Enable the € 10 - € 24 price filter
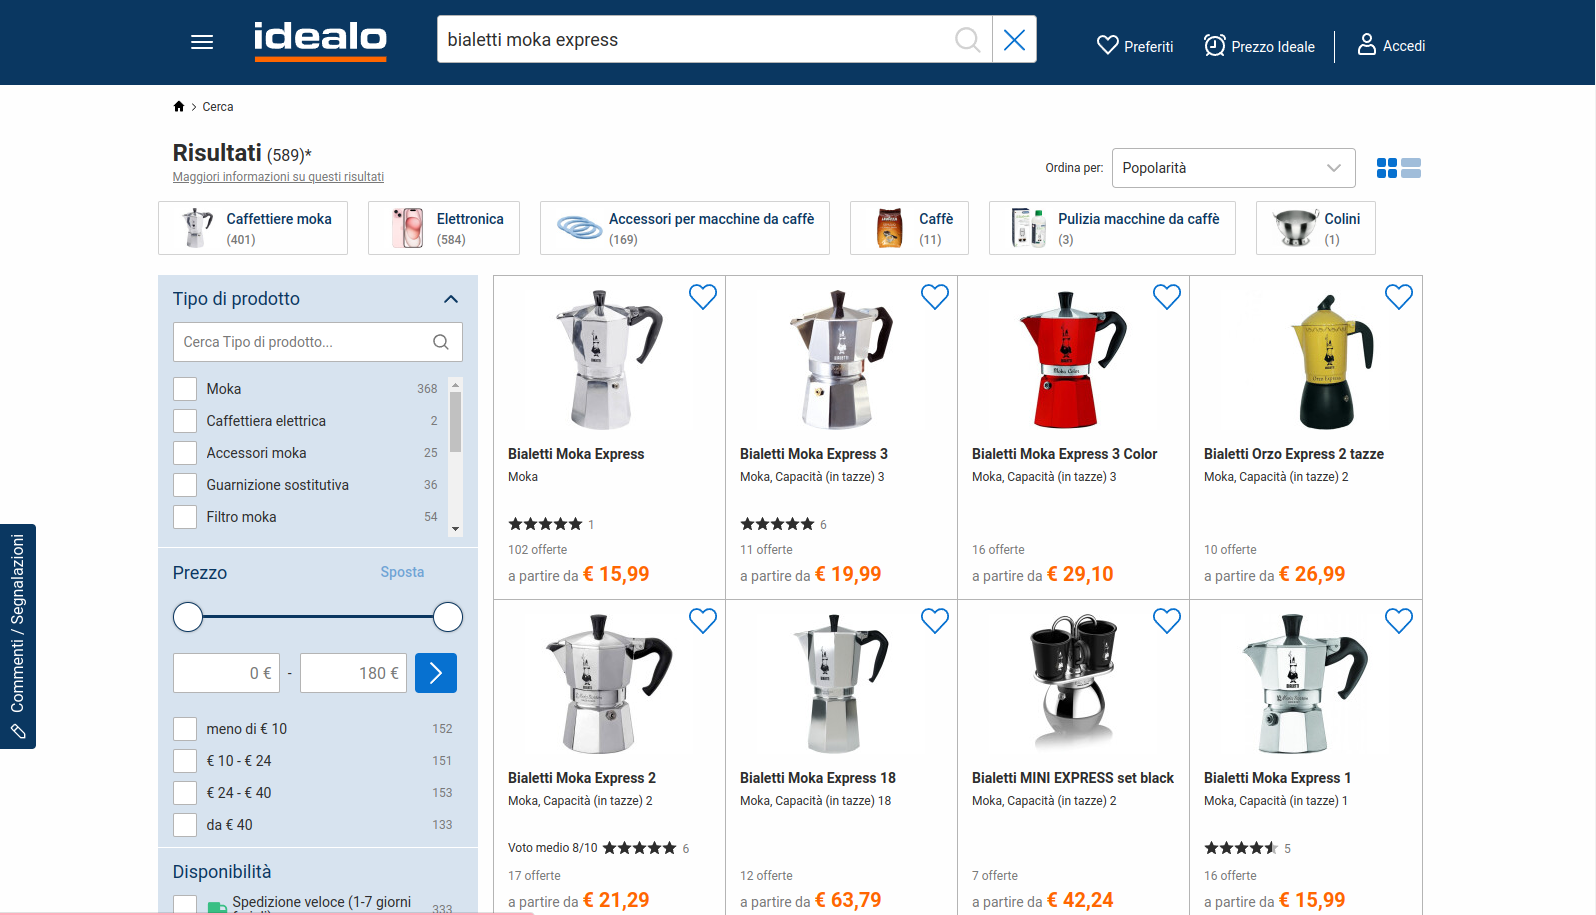Image resolution: width=1596 pixels, height=915 pixels. (x=185, y=761)
